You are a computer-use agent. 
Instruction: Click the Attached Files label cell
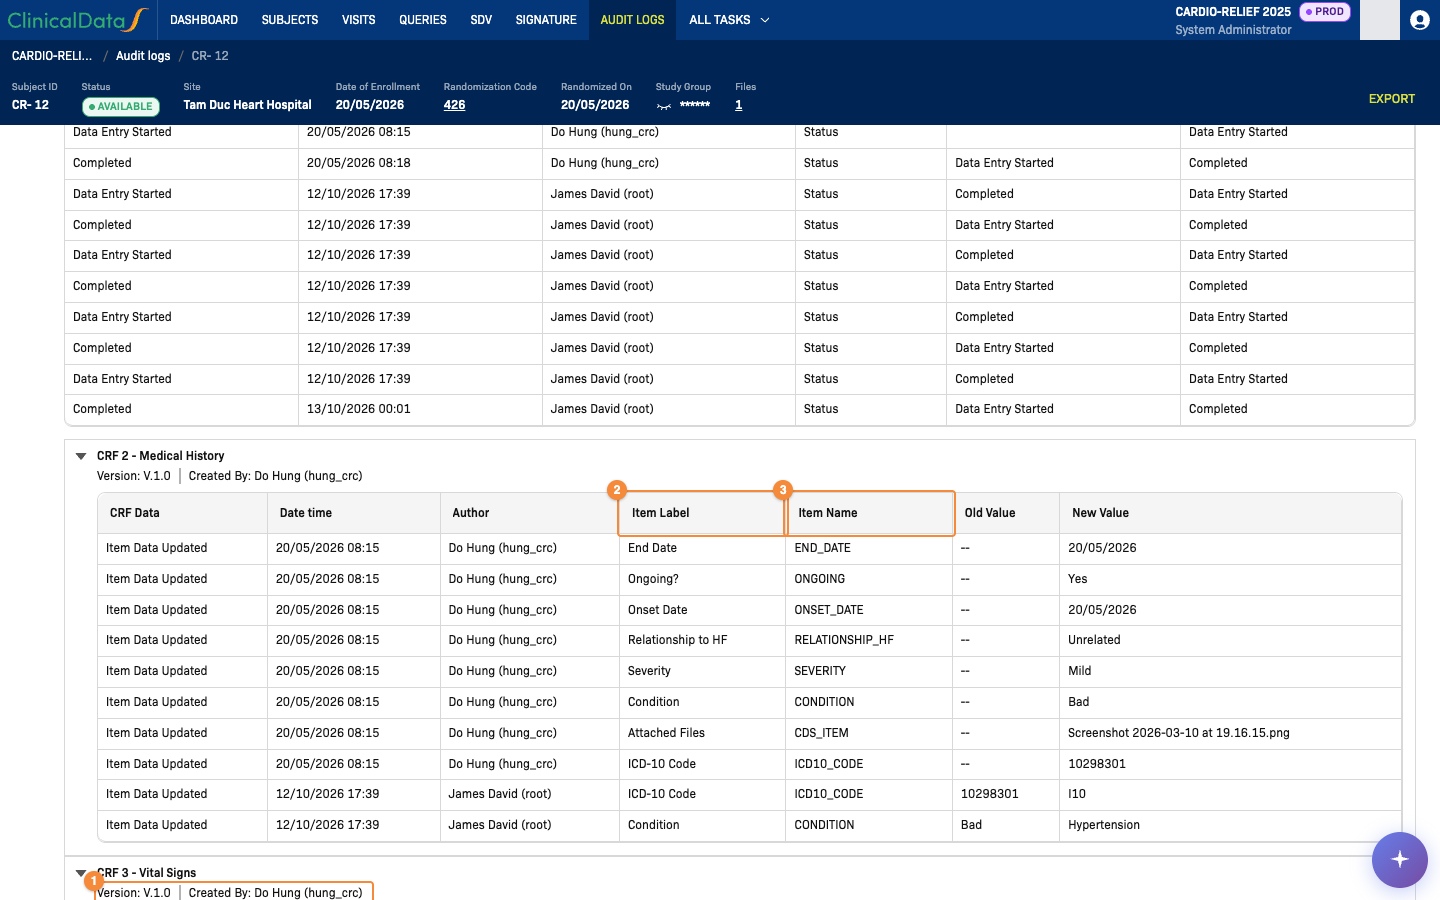[702, 733]
